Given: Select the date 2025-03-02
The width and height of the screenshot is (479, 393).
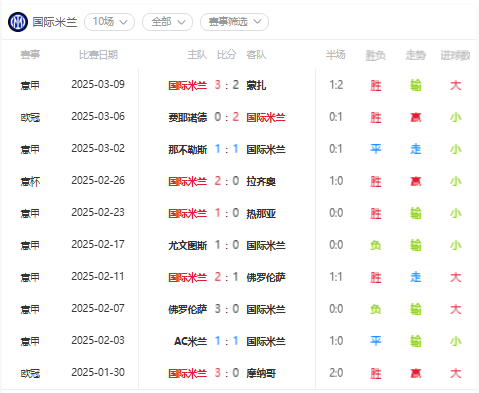Looking at the screenshot, I should pos(98,148).
